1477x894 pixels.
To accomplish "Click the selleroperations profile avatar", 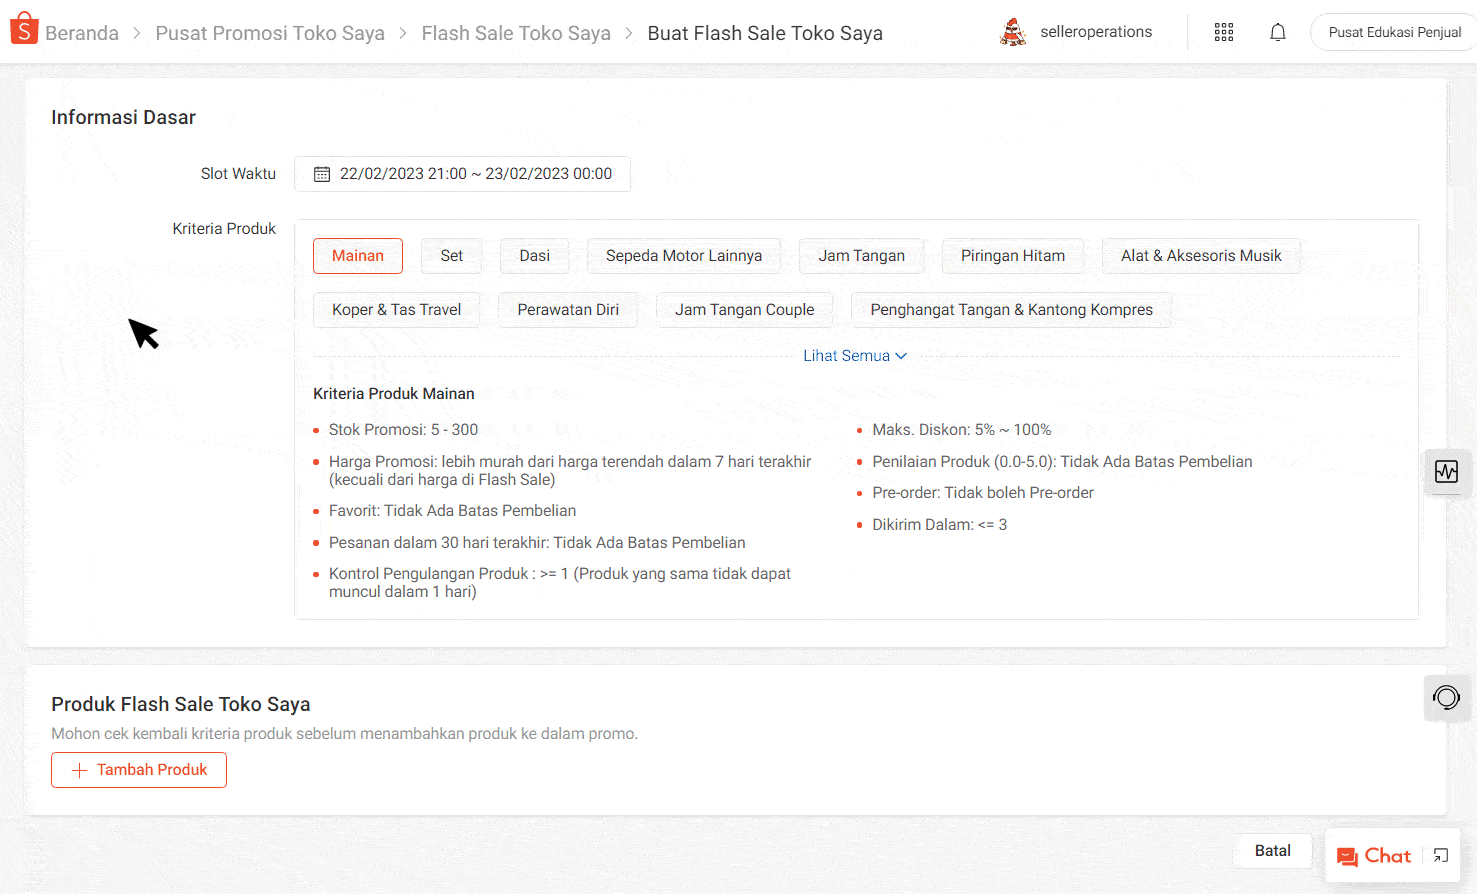I will tap(1013, 31).
